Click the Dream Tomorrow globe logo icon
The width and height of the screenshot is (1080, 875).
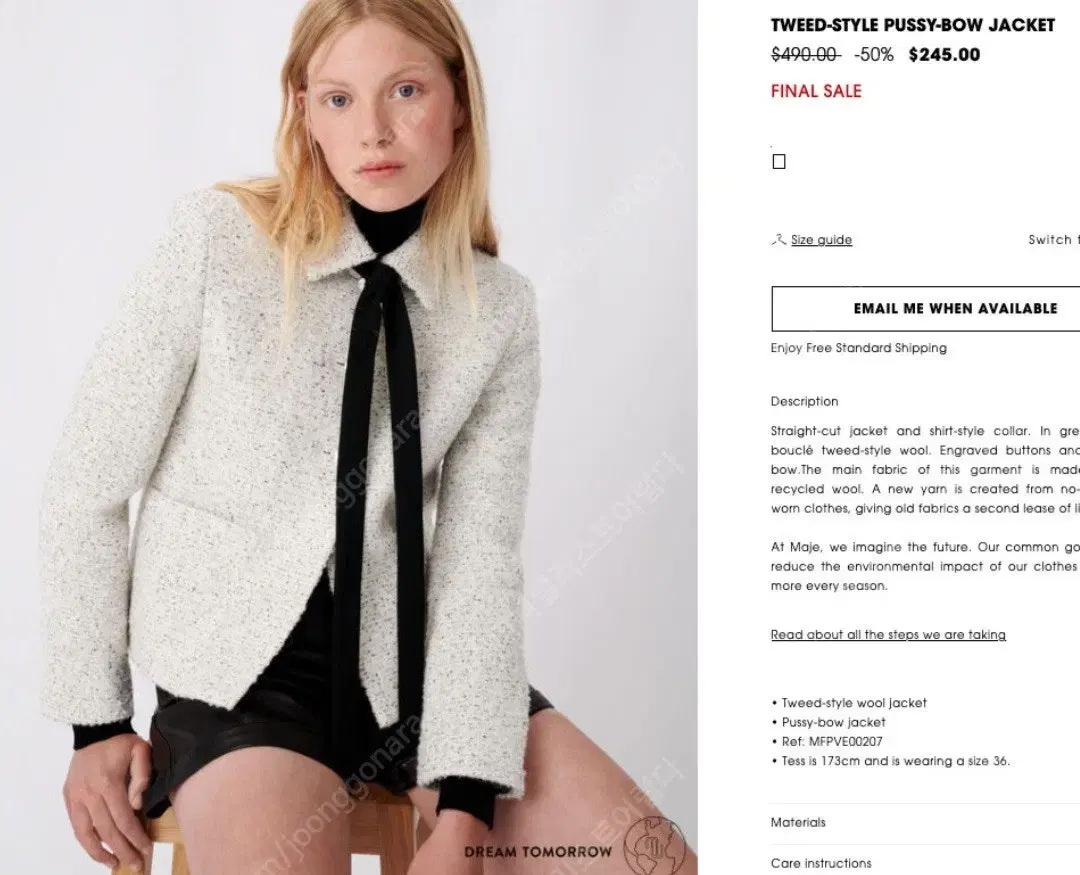point(654,845)
